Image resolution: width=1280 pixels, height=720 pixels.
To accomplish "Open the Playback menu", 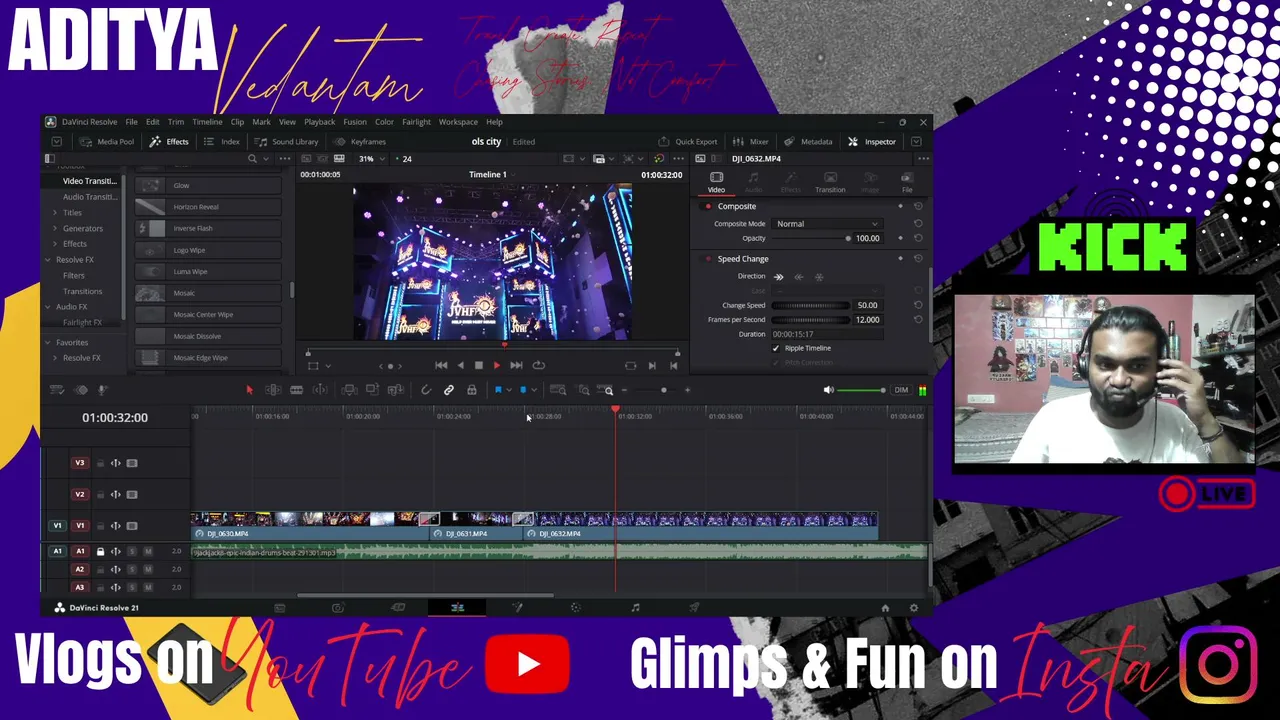I will click(319, 122).
